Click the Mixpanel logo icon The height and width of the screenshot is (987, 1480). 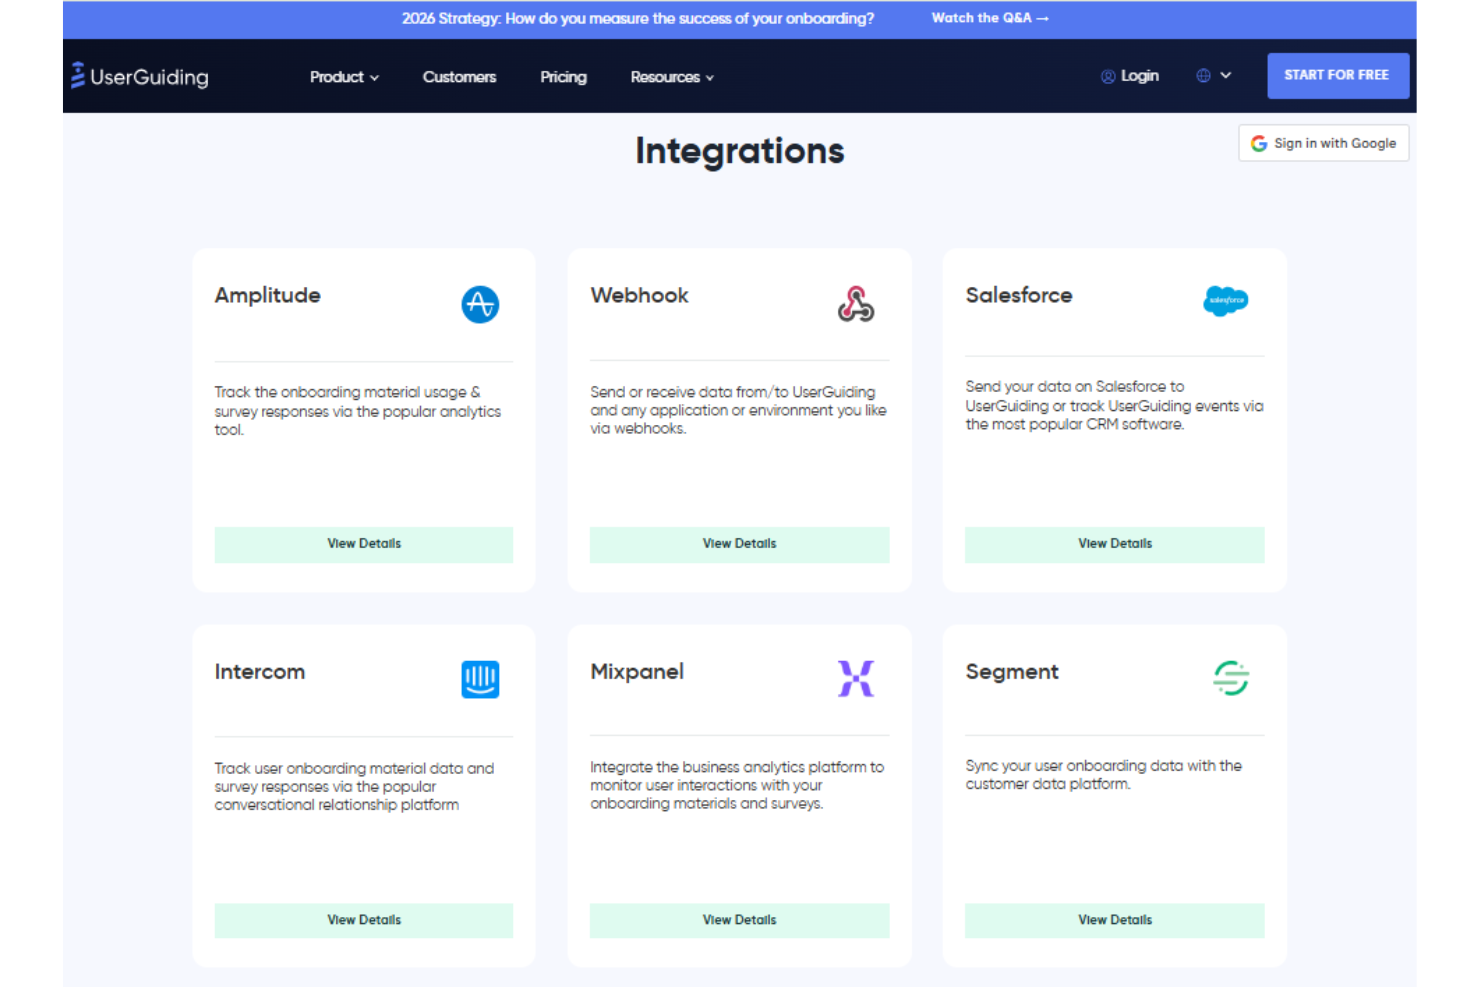click(x=856, y=679)
